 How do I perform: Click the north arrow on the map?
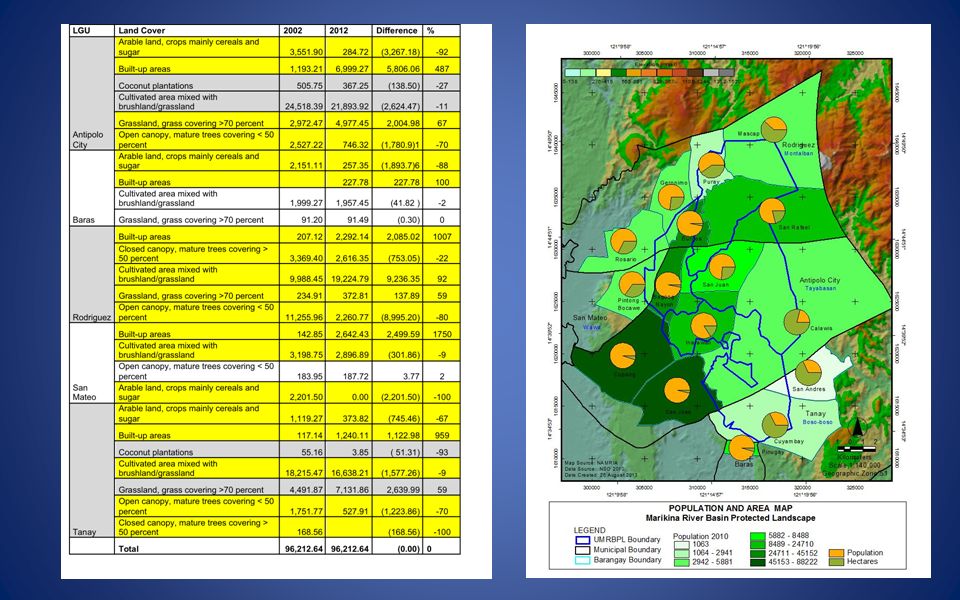(x=858, y=427)
